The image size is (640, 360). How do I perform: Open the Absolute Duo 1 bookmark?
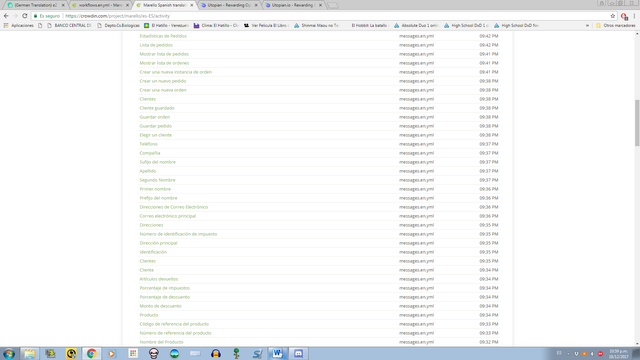click(416, 25)
